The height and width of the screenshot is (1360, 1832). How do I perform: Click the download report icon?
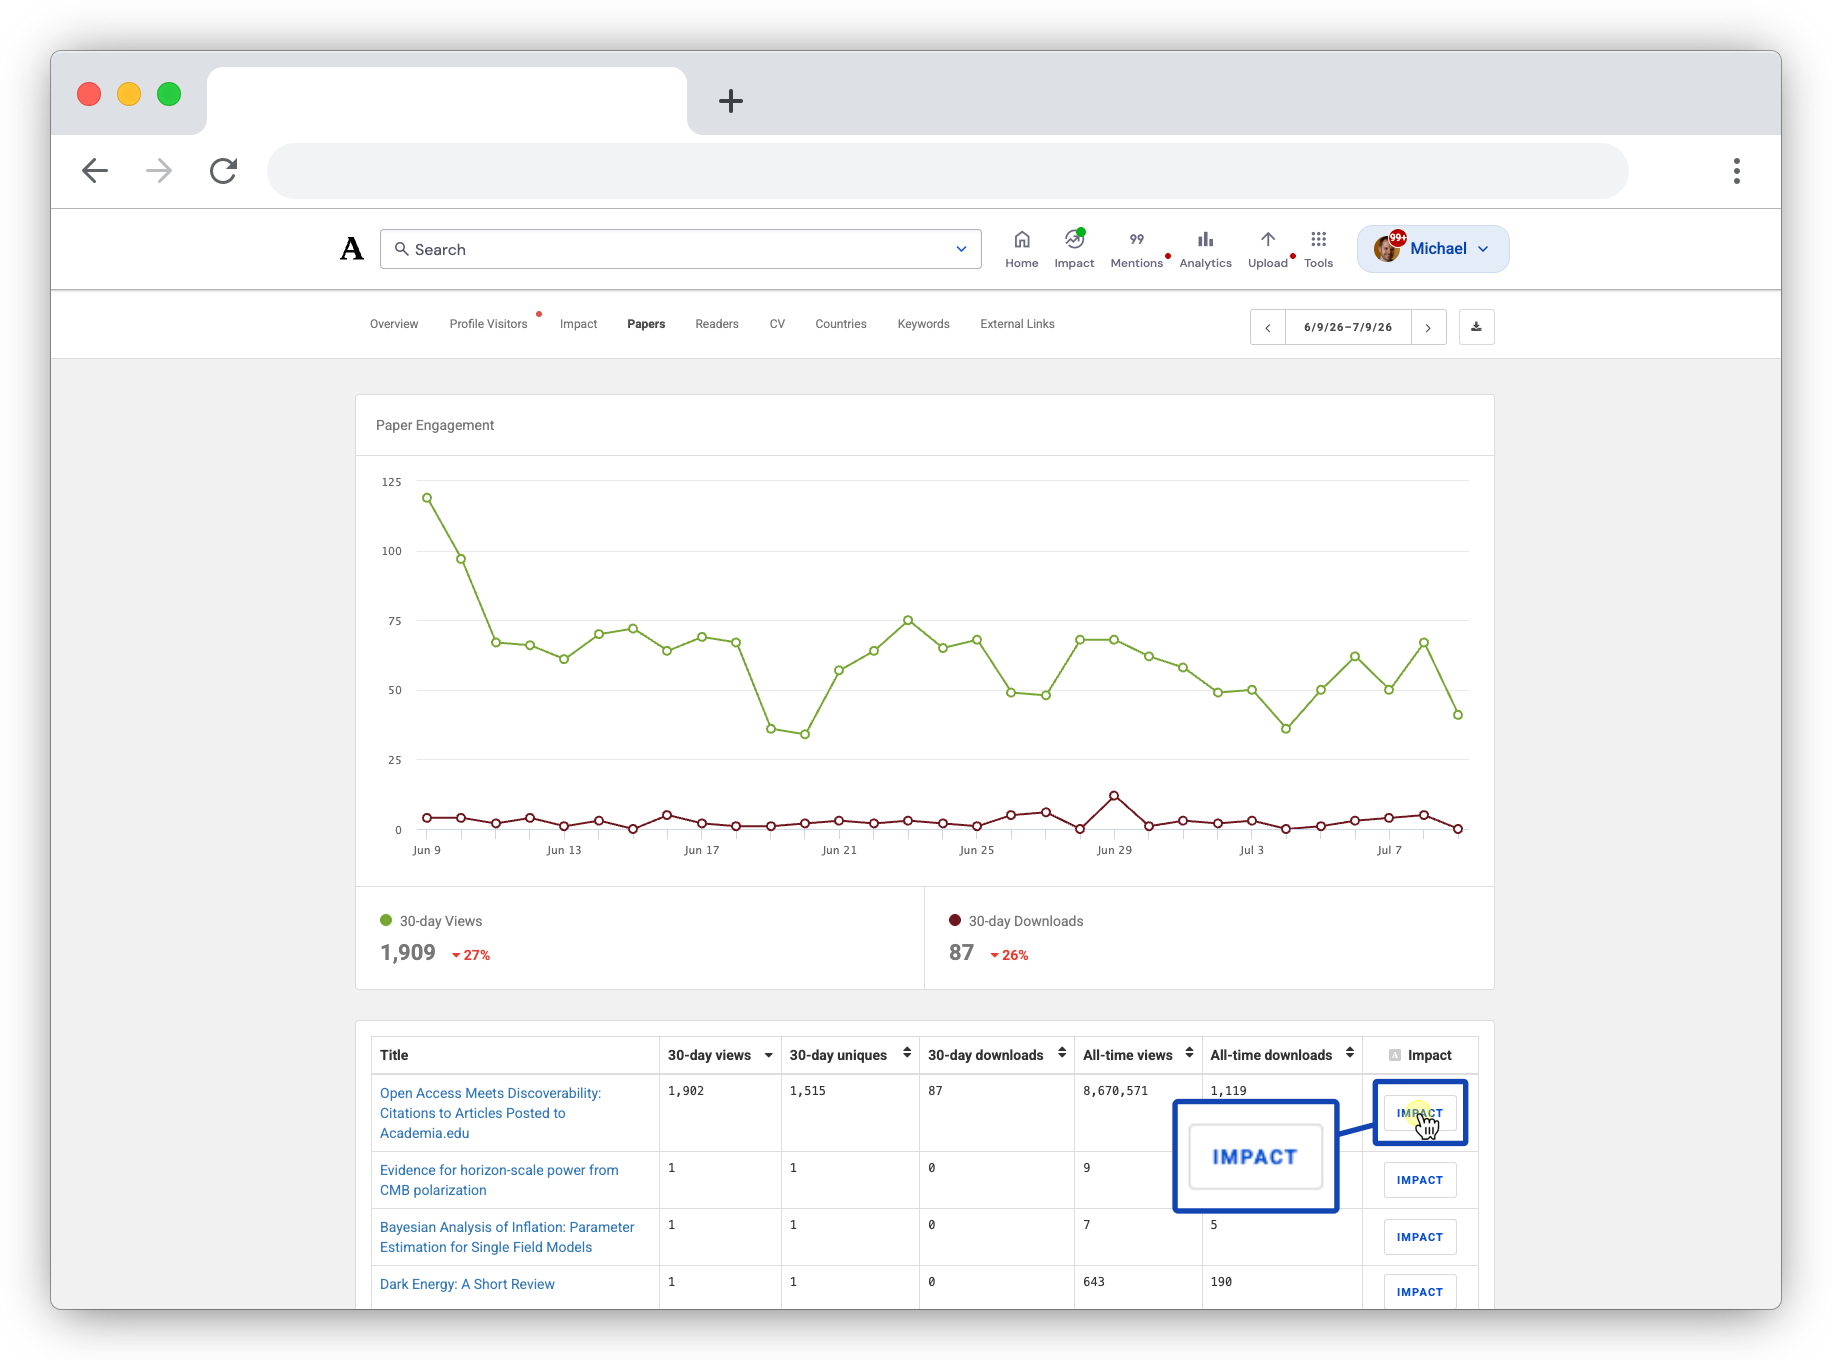click(x=1476, y=327)
